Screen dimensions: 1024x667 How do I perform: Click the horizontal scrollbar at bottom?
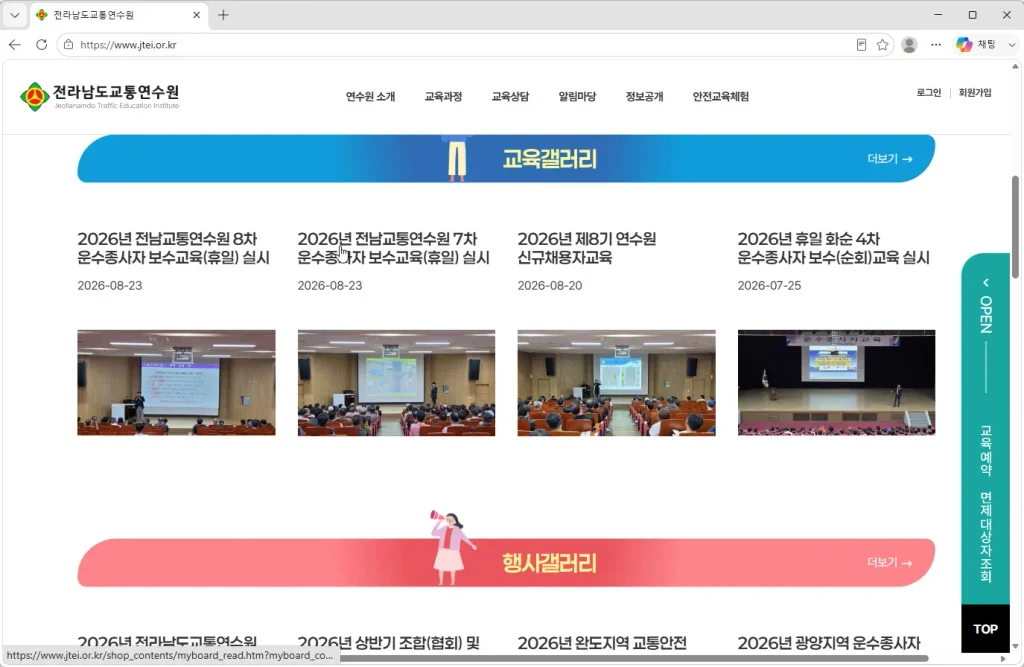(x=633, y=659)
